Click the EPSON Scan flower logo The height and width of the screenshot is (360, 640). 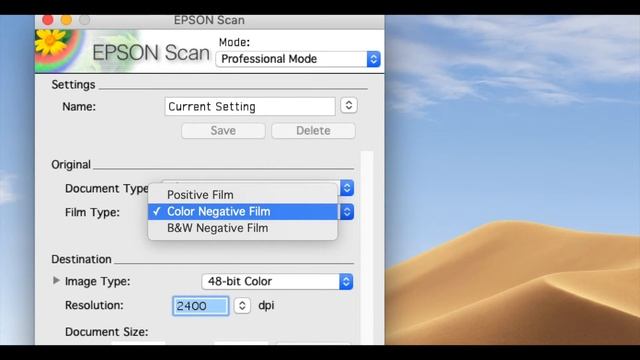51,42
